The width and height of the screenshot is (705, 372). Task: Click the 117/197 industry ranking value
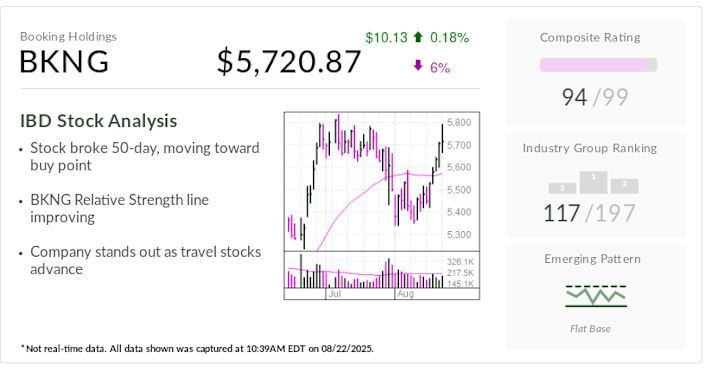coord(589,213)
